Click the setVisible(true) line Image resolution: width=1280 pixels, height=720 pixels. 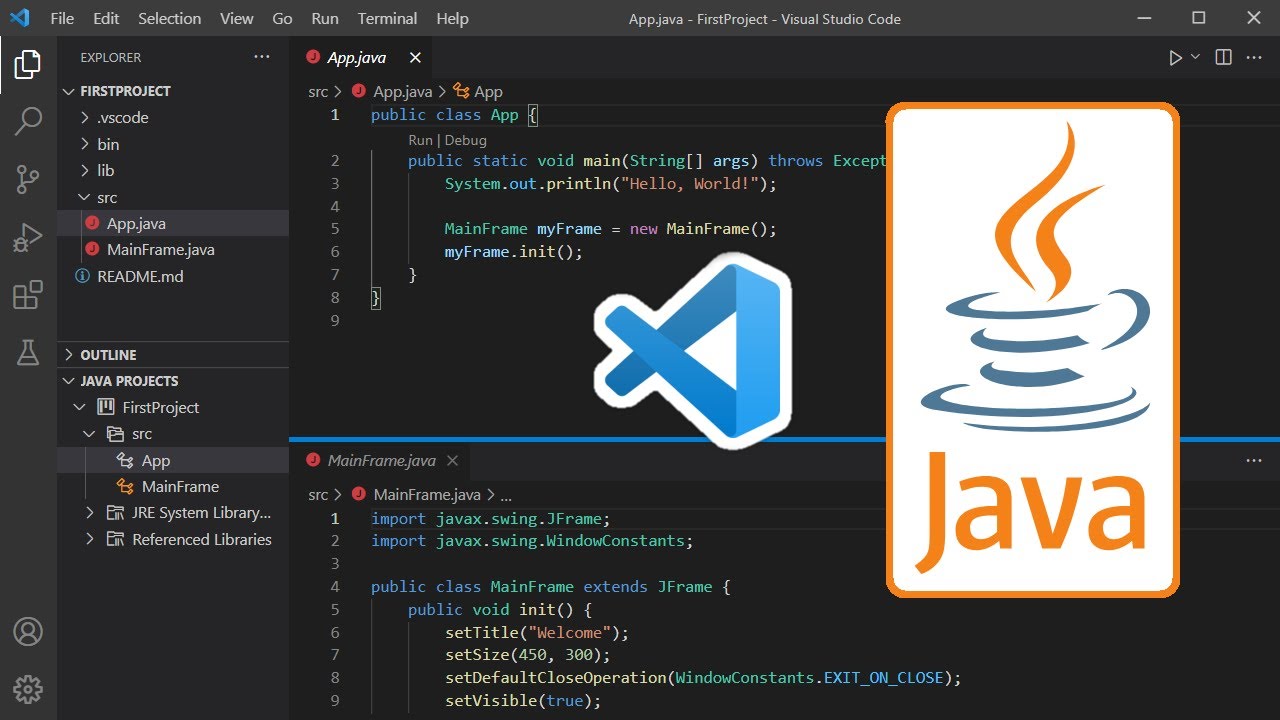click(523, 701)
